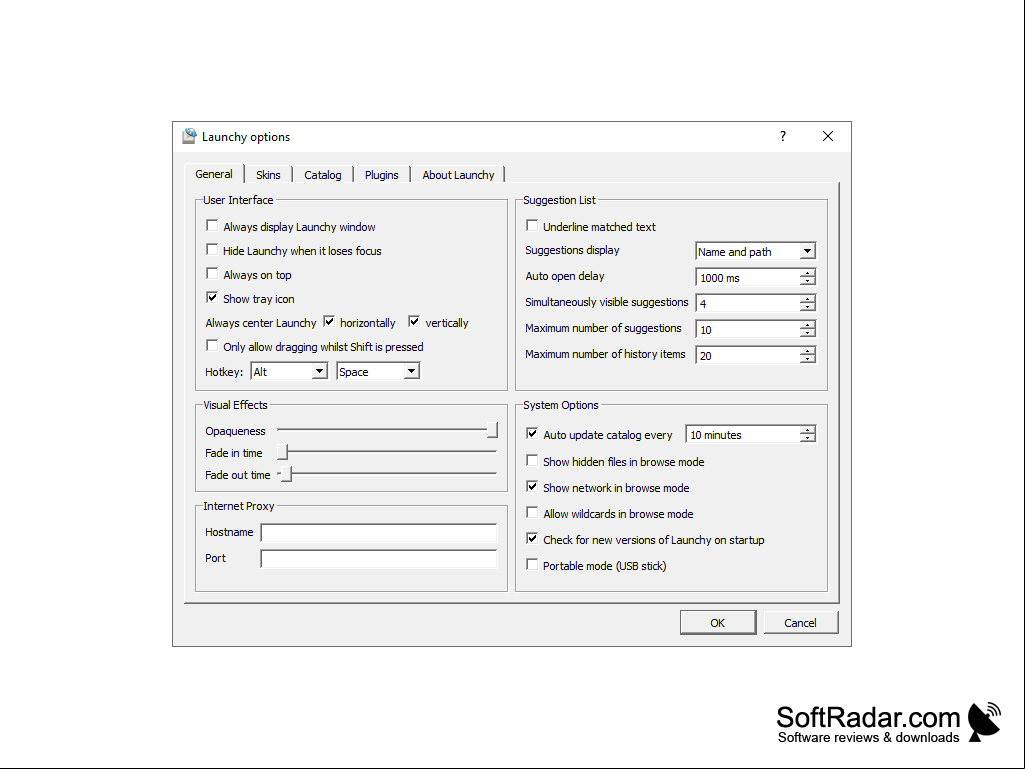Expand the Suggestions display dropdown

click(756, 251)
